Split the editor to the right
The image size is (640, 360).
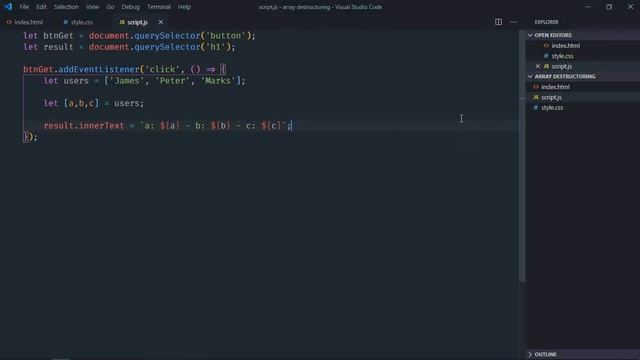[x=498, y=22]
